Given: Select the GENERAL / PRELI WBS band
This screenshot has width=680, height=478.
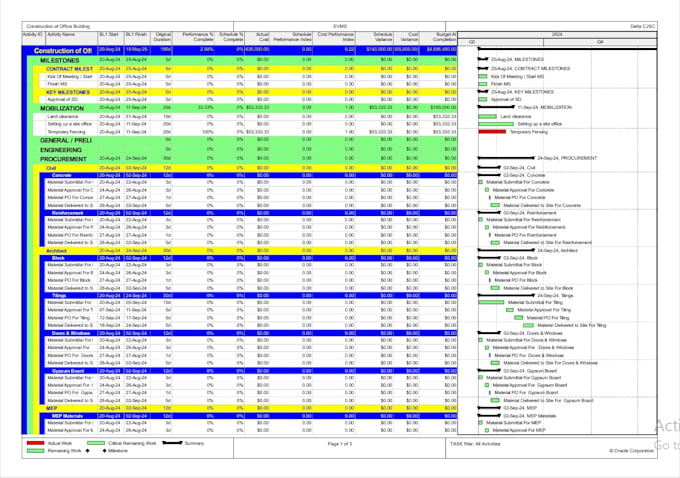Looking at the screenshot, I should (x=242, y=140).
